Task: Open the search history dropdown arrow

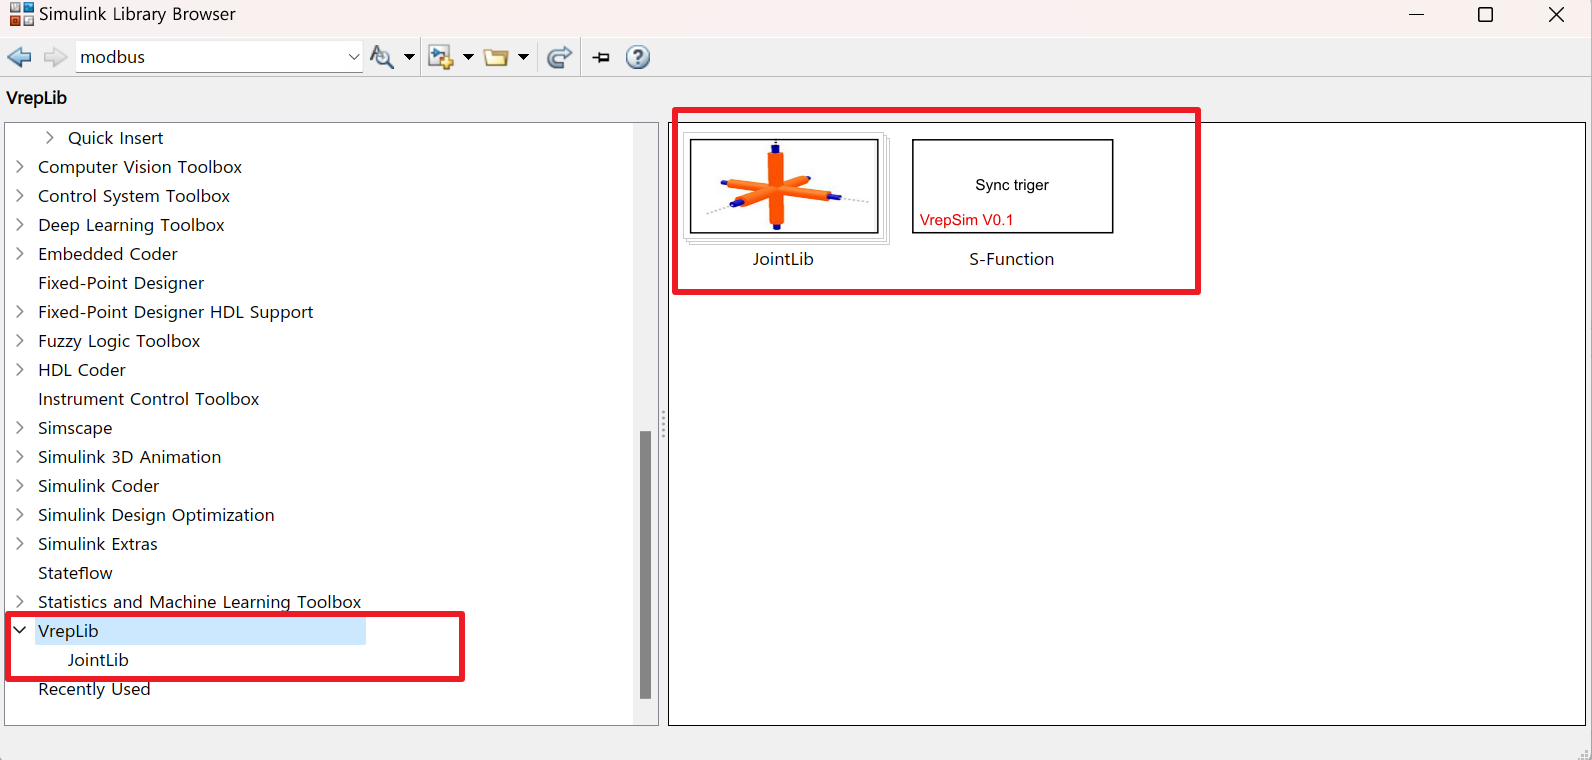Action: (x=354, y=57)
